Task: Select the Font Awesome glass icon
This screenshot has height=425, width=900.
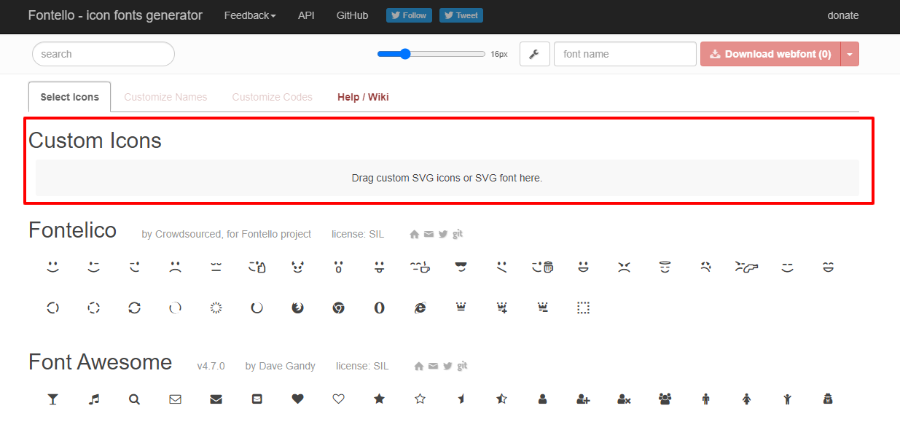Action: [x=53, y=399]
